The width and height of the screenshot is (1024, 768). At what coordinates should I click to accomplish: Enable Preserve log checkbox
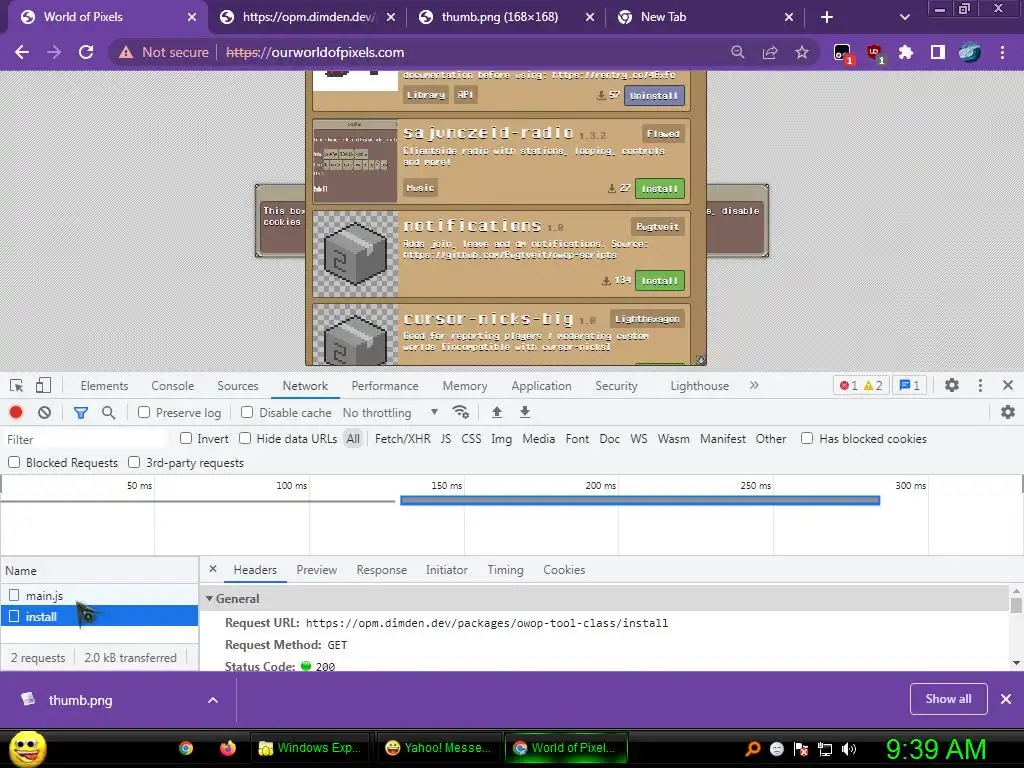pos(144,412)
